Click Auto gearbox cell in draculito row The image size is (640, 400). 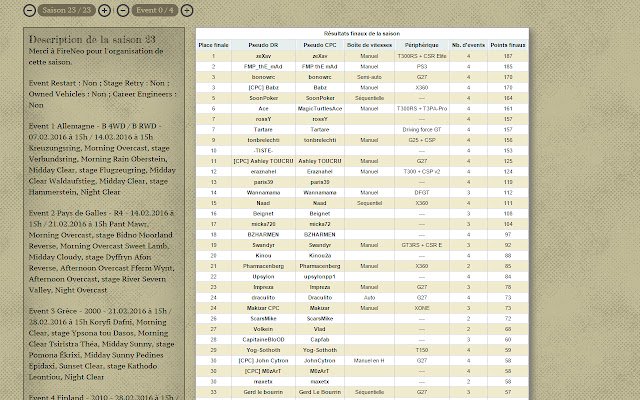pyautogui.click(x=369, y=298)
